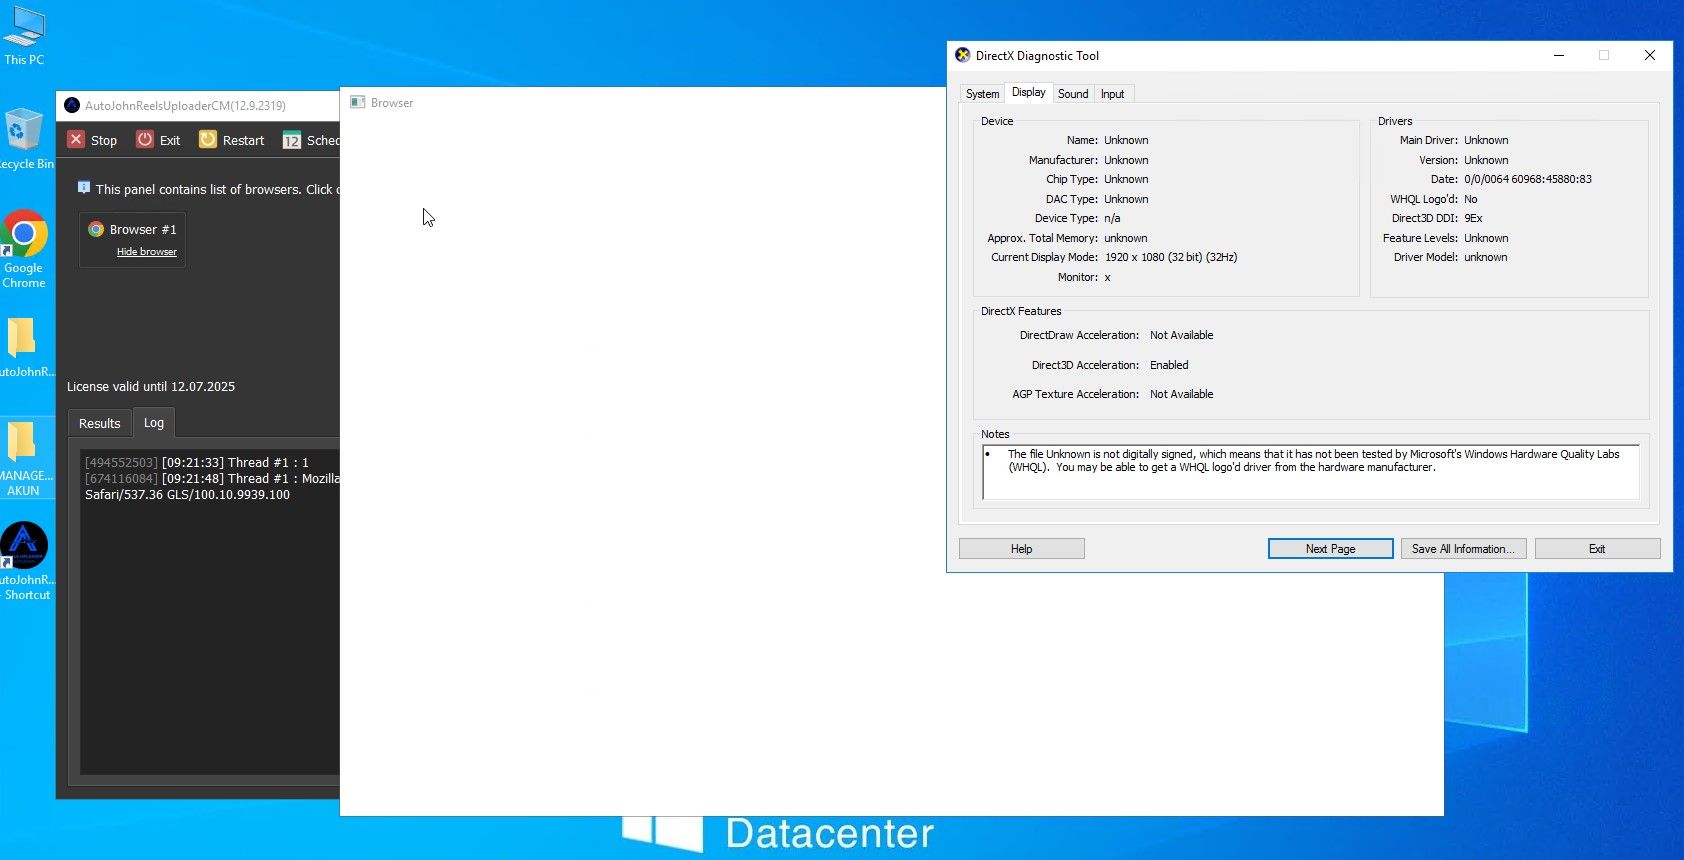Click the WHQL Logo'd value No
The height and width of the screenshot is (860, 1684).
(x=1470, y=200)
